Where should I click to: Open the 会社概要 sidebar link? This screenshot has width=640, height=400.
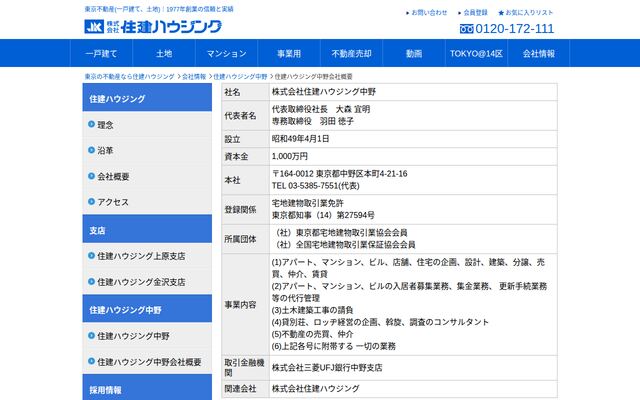click(x=113, y=177)
